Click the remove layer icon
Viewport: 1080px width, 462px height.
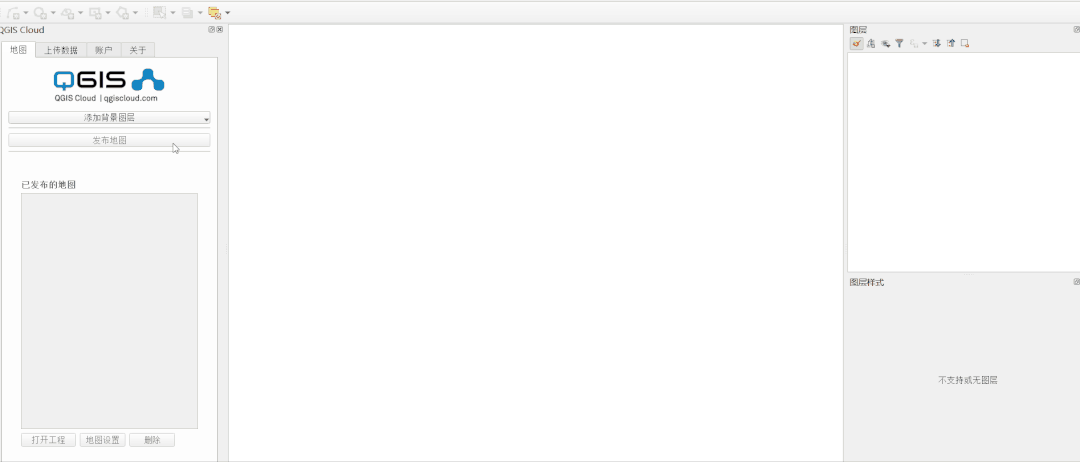click(x=965, y=43)
